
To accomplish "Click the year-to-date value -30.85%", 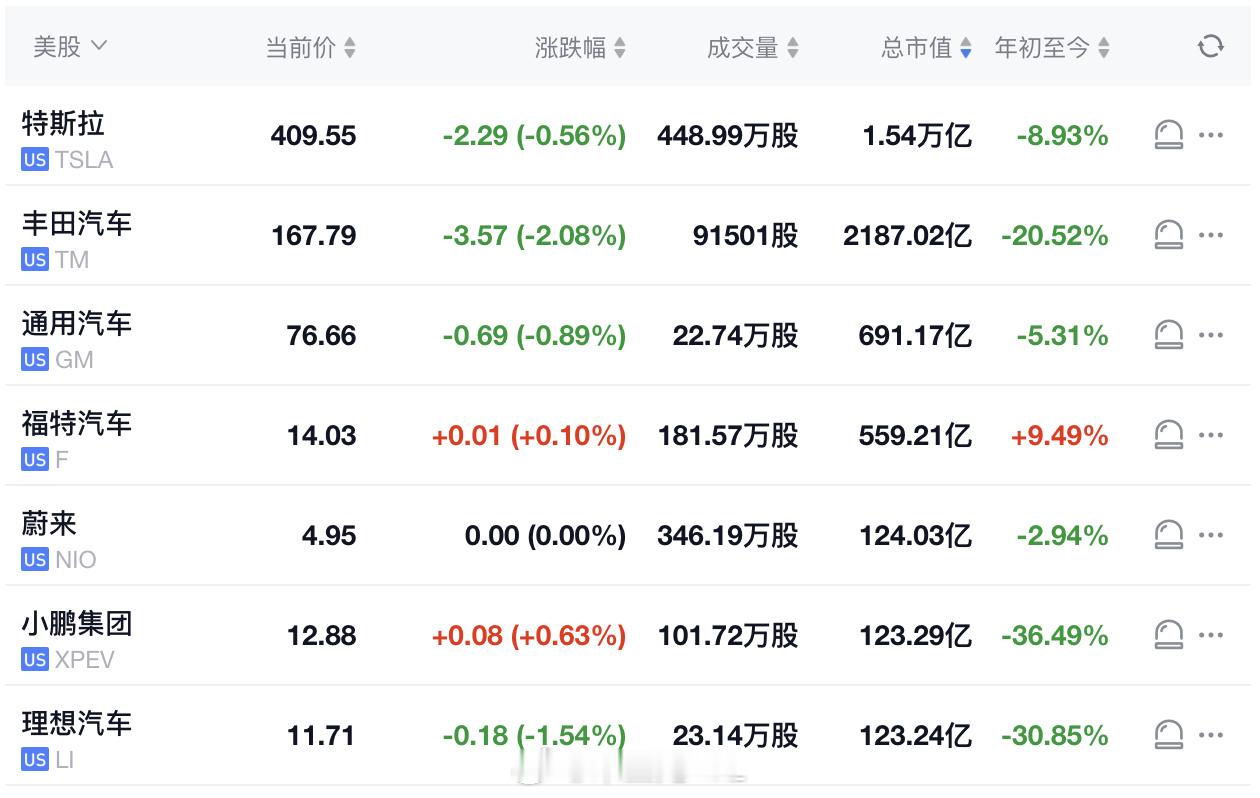I will [x=1055, y=736].
